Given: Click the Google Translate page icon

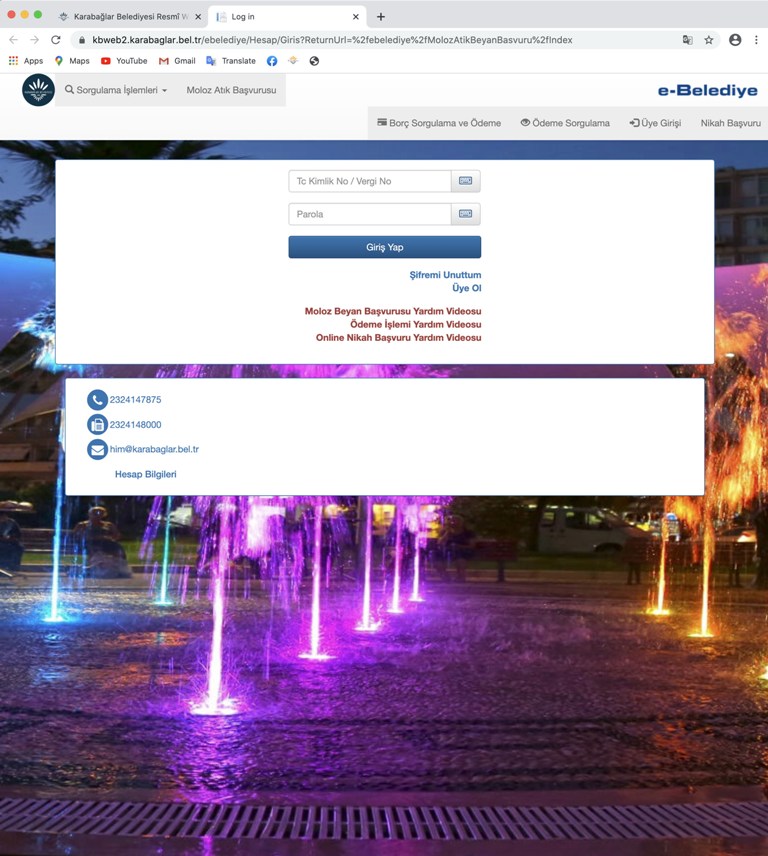Looking at the screenshot, I should 688,40.
